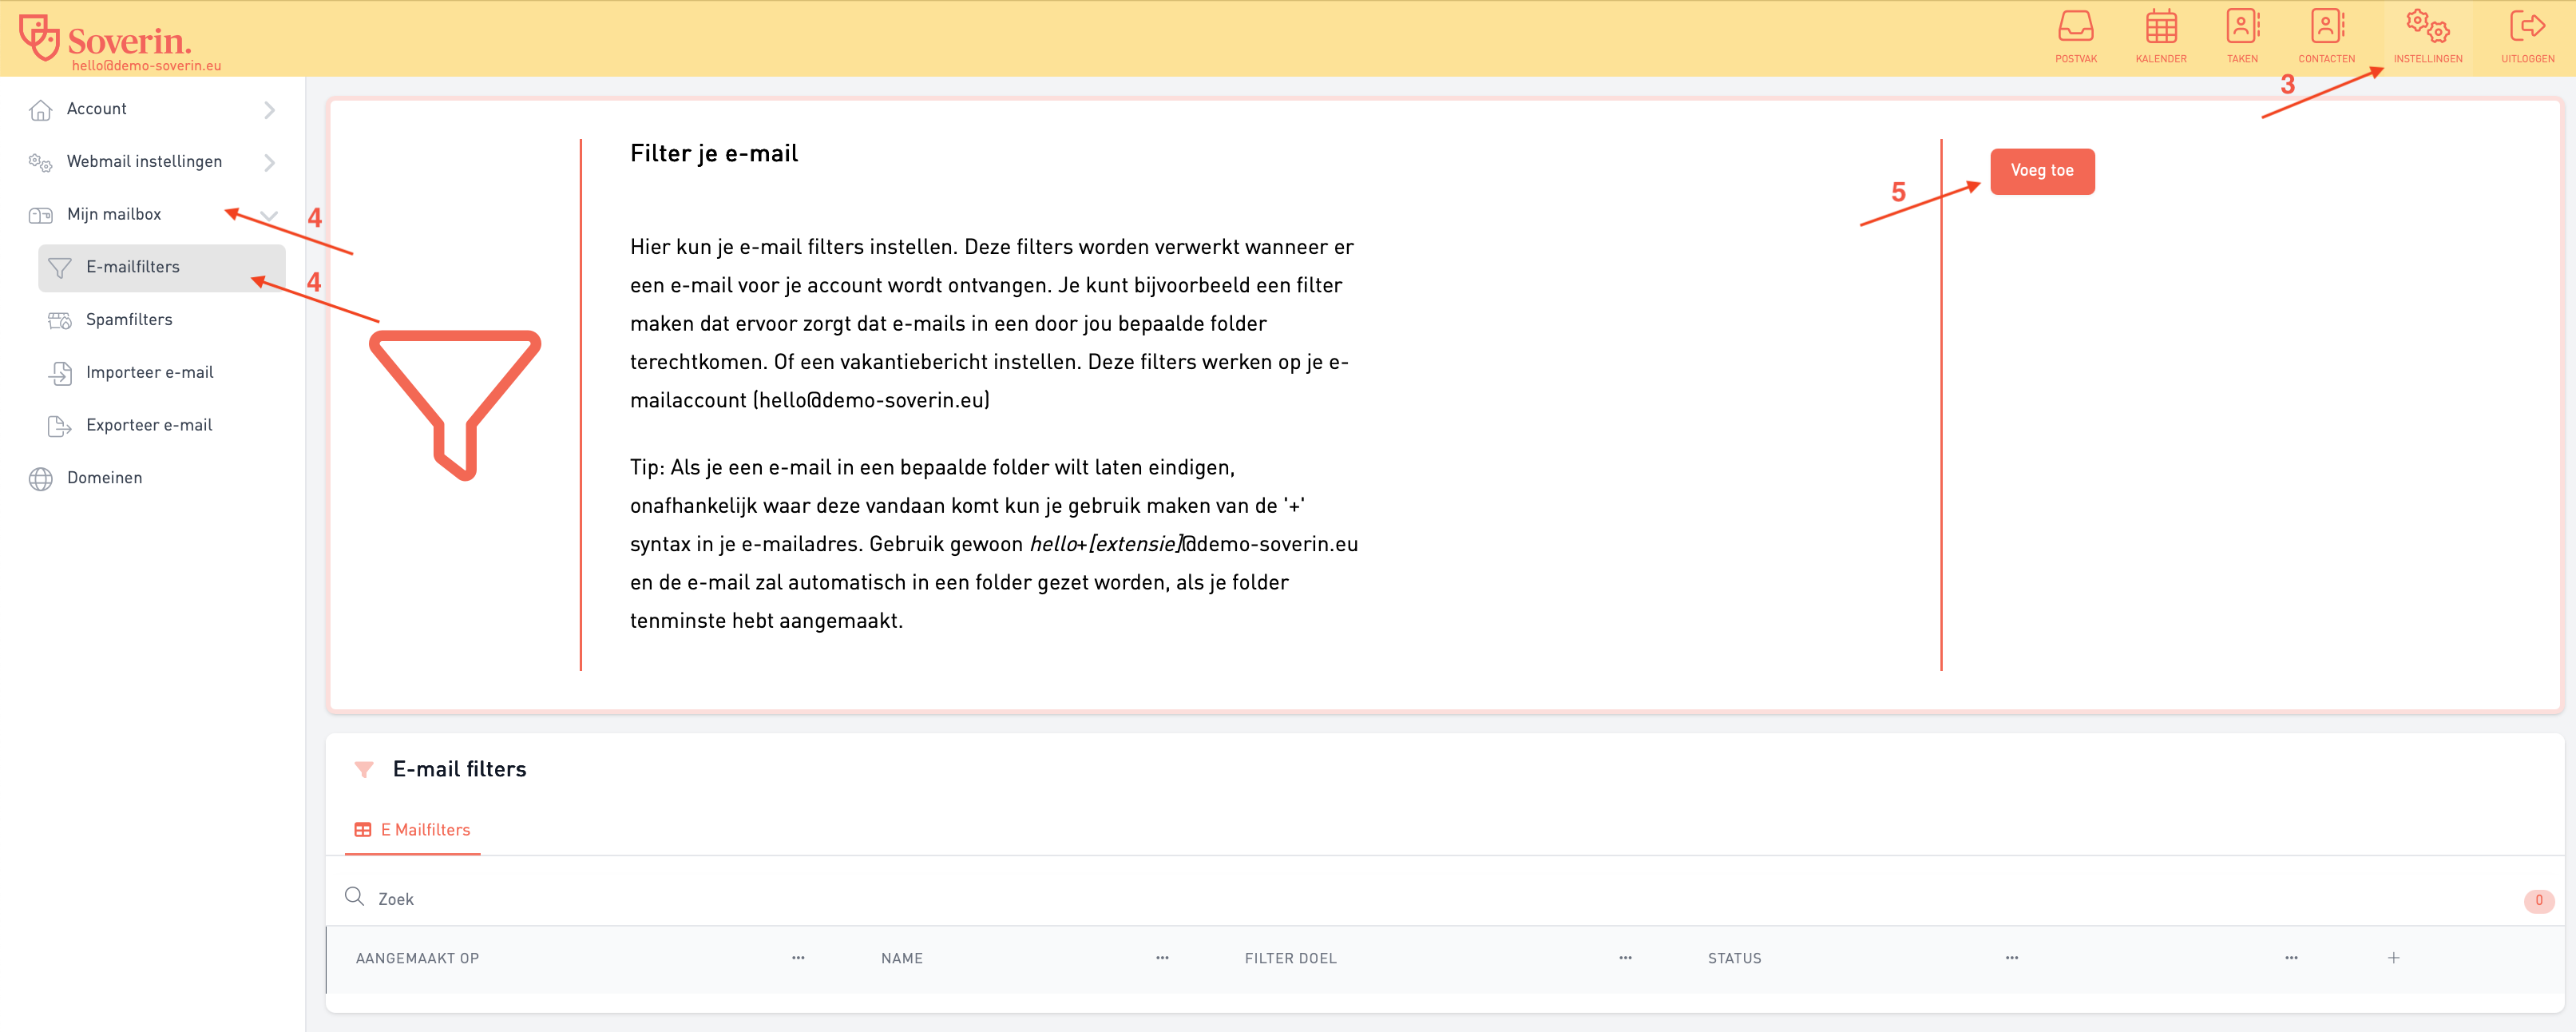
Task: Select E-mailfilters in the sidebar
Action: 133,267
